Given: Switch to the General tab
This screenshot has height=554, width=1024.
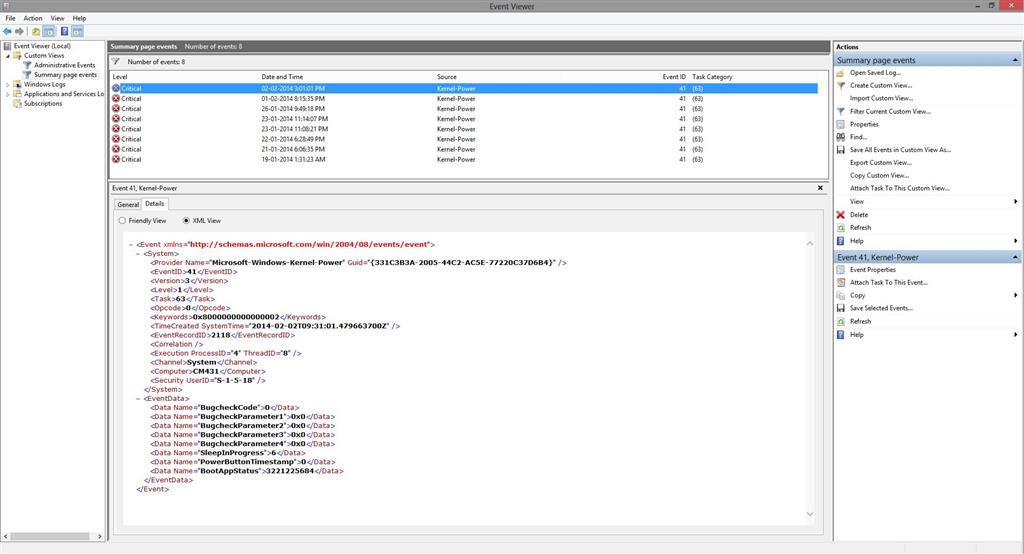Looking at the screenshot, I should tap(128, 204).
